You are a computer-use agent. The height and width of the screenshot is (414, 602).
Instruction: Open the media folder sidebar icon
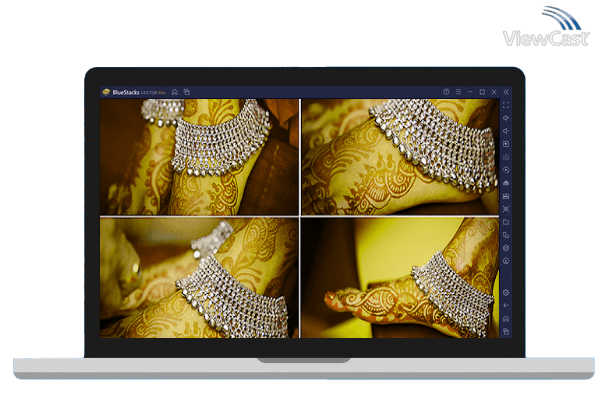pyautogui.click(x=506, y=222)
